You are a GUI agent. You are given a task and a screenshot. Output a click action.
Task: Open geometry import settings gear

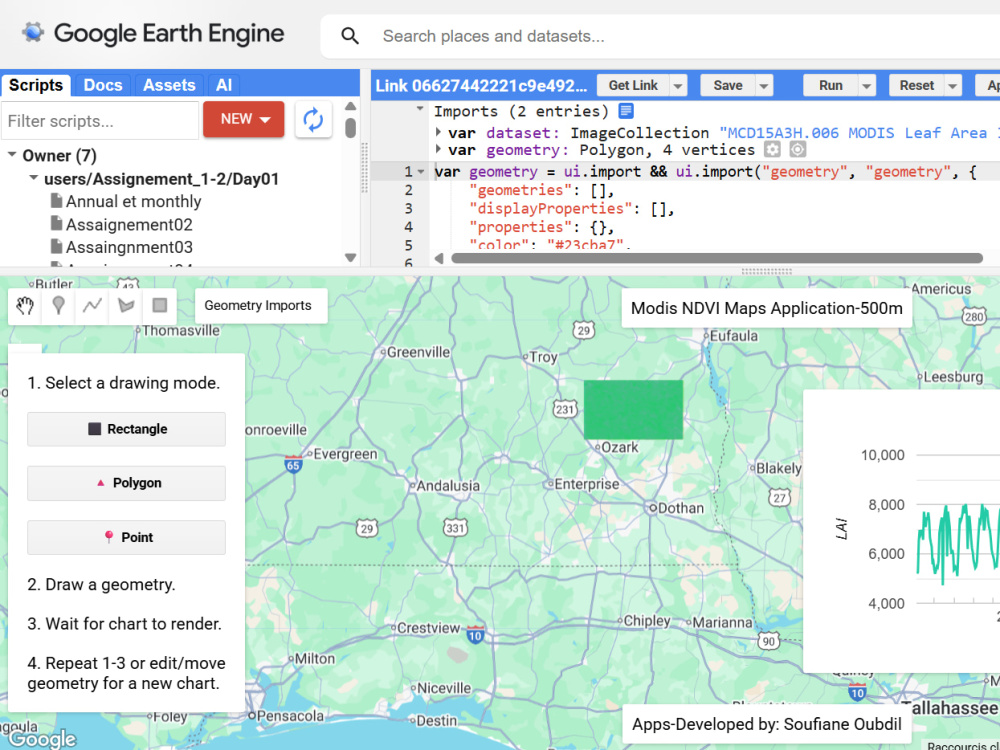click(x=772, y=150)
